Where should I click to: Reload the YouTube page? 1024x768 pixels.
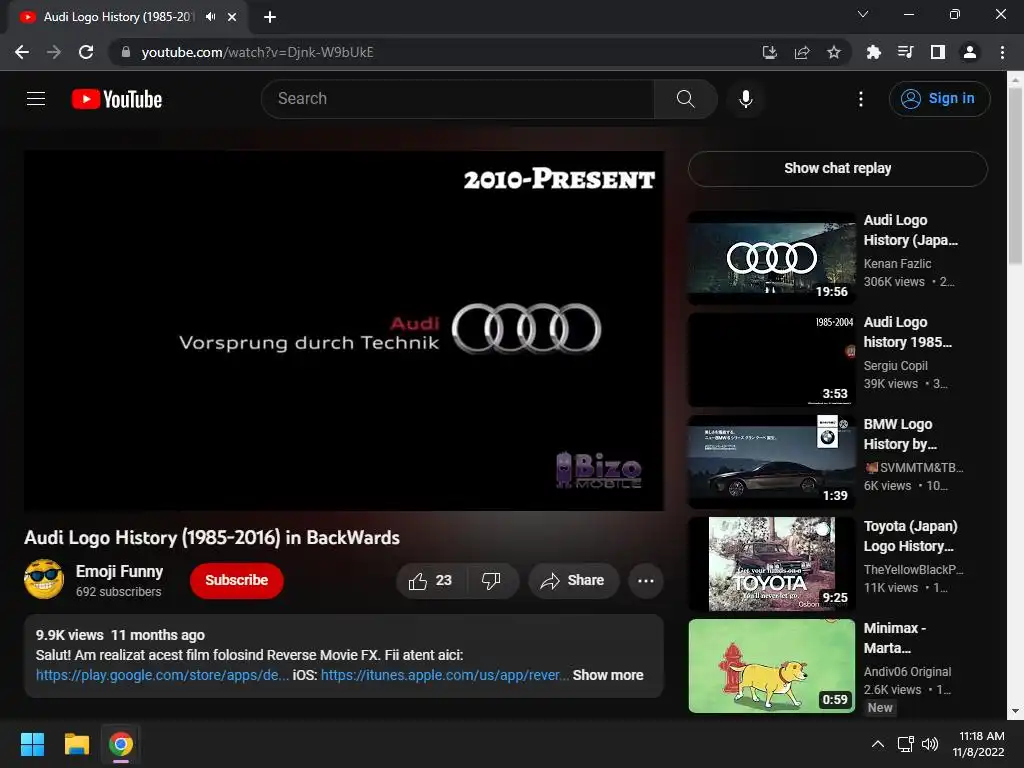(86, 52)
